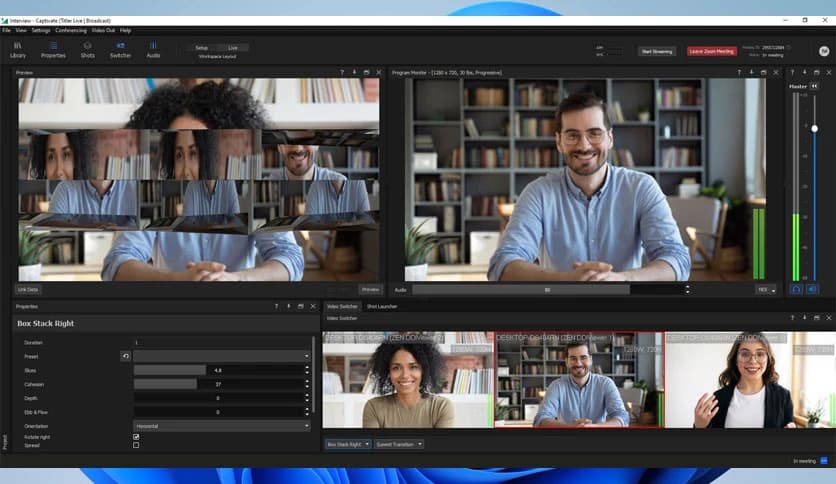Open the Audio toolbar icon
Viewport: 836px width, 484px height.
(x=153, y=50)
